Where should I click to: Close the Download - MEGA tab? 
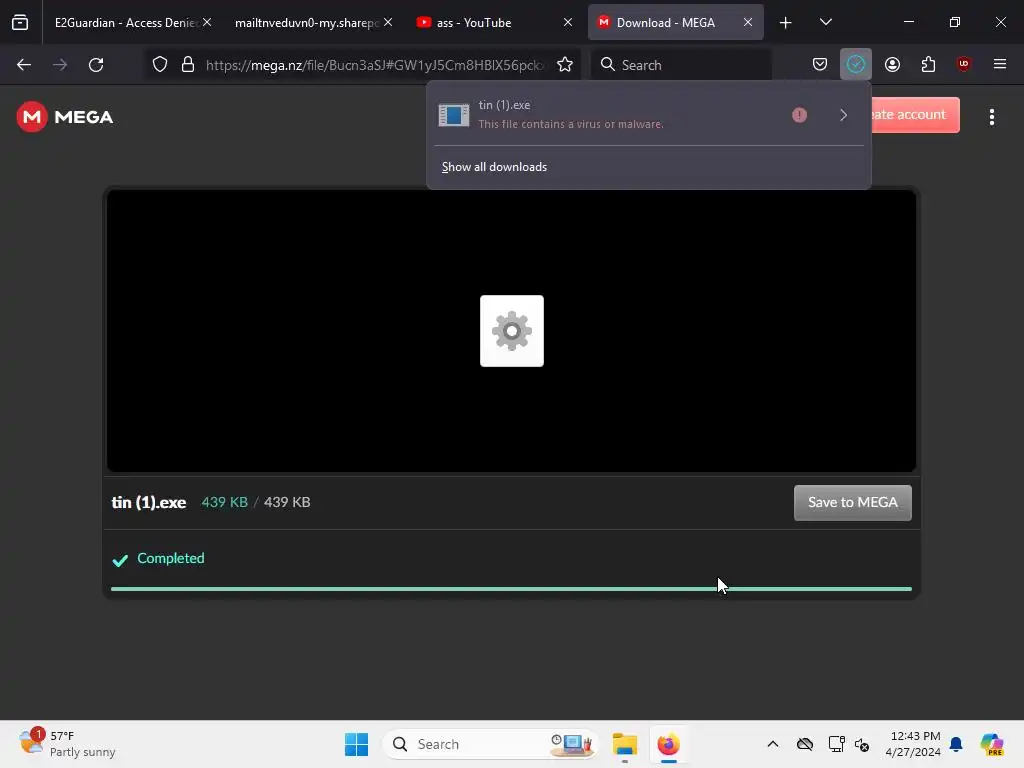pos(748,22)
